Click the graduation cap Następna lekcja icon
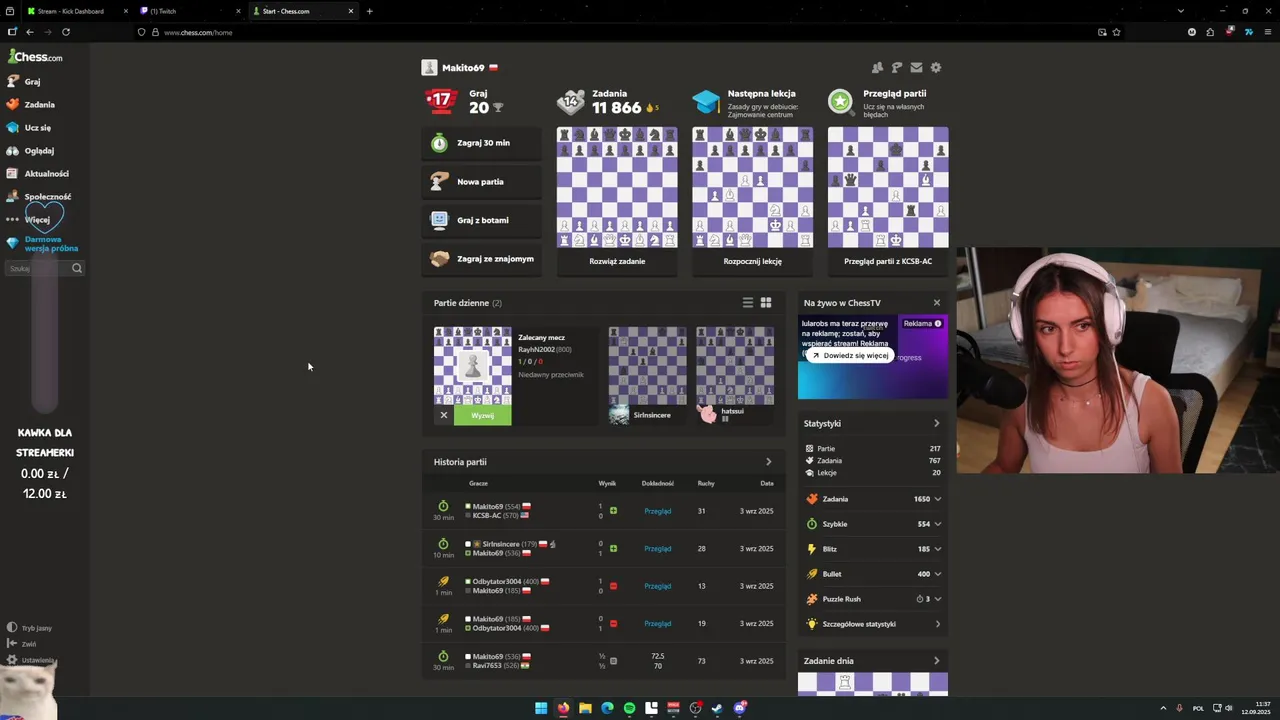The height and width of the screenshot is (720, 1280). 706,101
